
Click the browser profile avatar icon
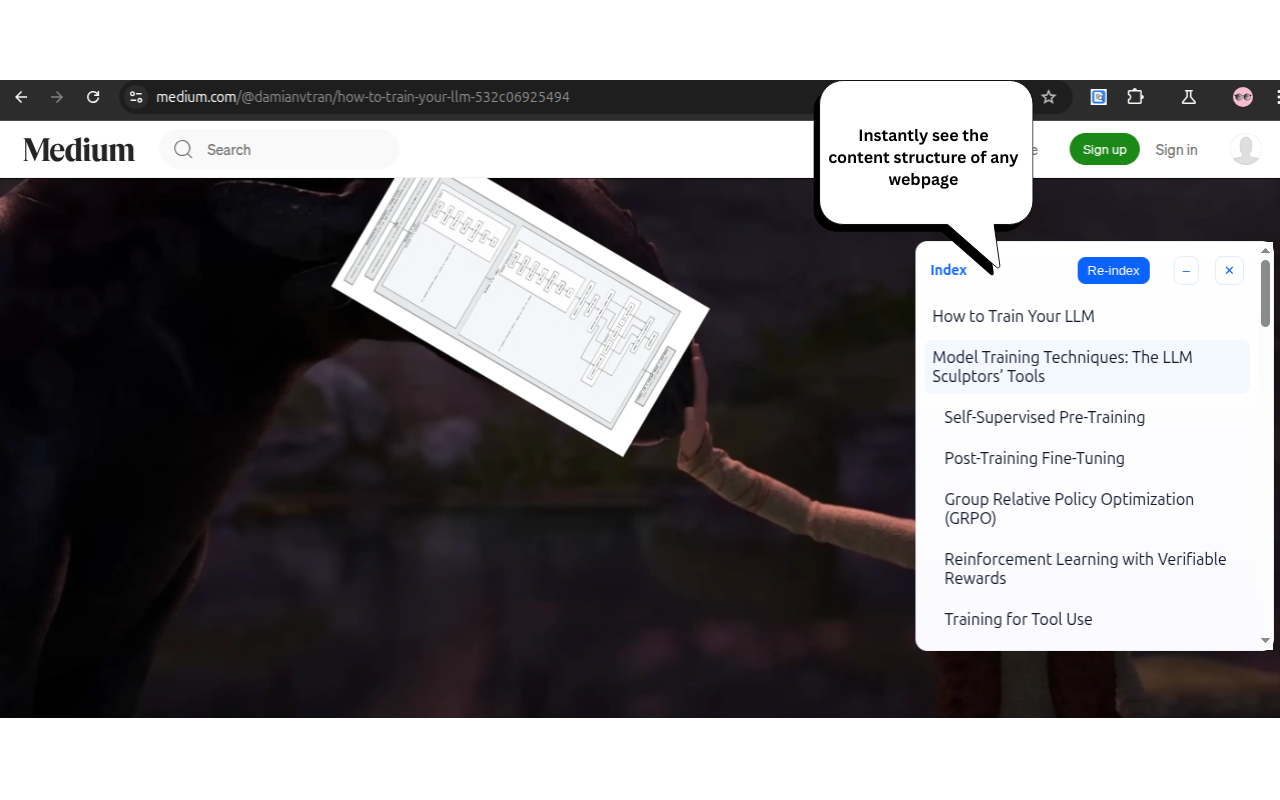click(1242, 97)
